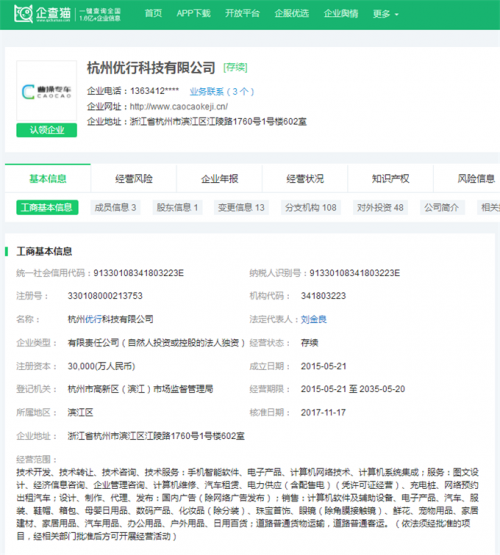Open the 公司简介 sub-tab
The image size is (500, 555).
tap(442, 207)
